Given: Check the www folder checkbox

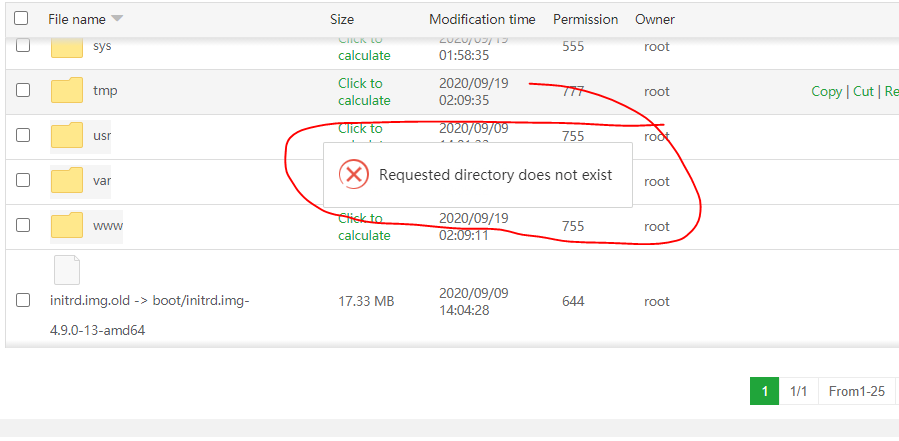Looking at the screenshot, I should [23, 226].
